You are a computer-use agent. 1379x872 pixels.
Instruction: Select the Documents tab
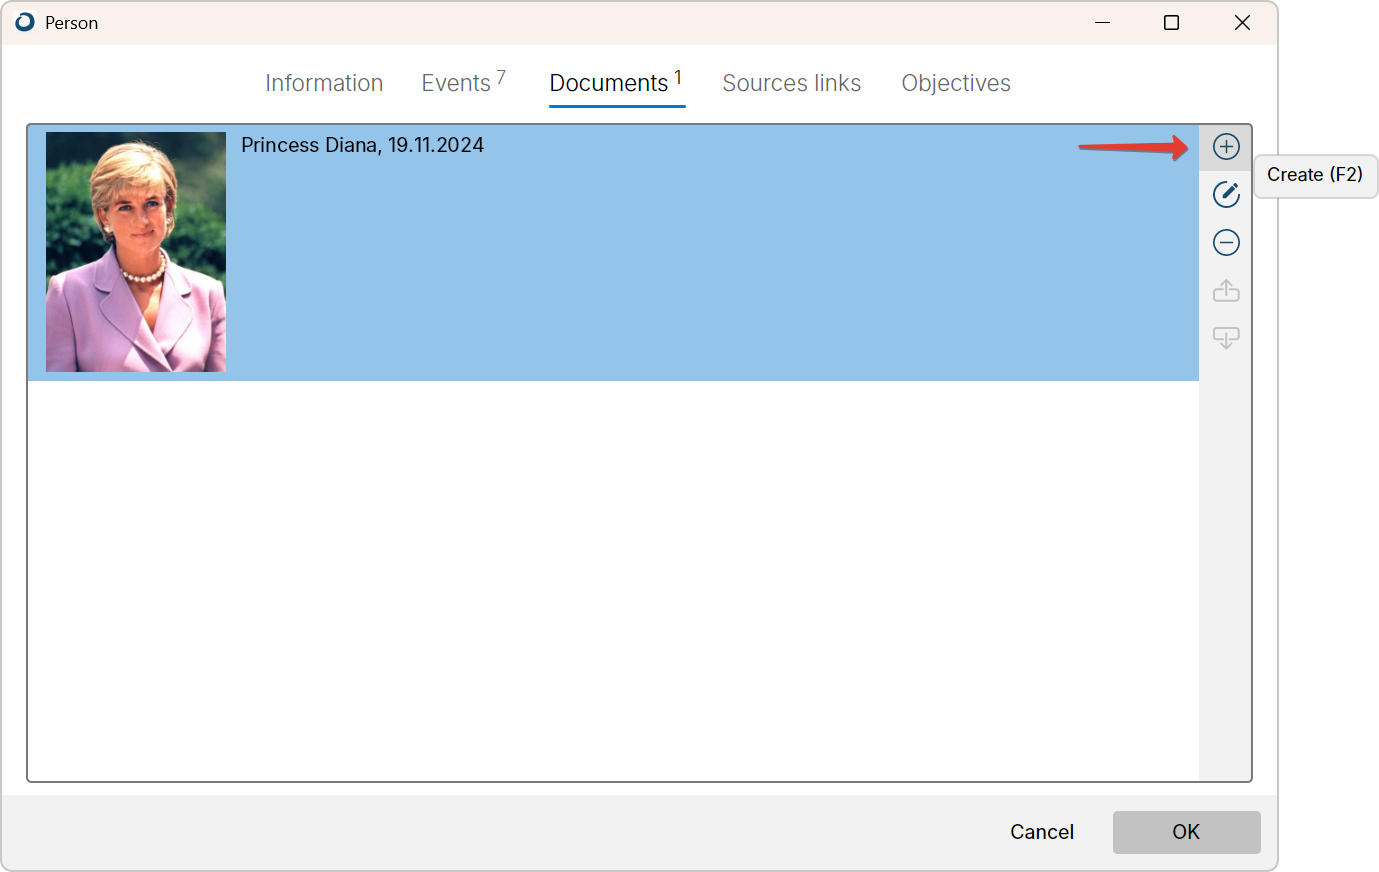pyautogui.click(x=609, y=83)
